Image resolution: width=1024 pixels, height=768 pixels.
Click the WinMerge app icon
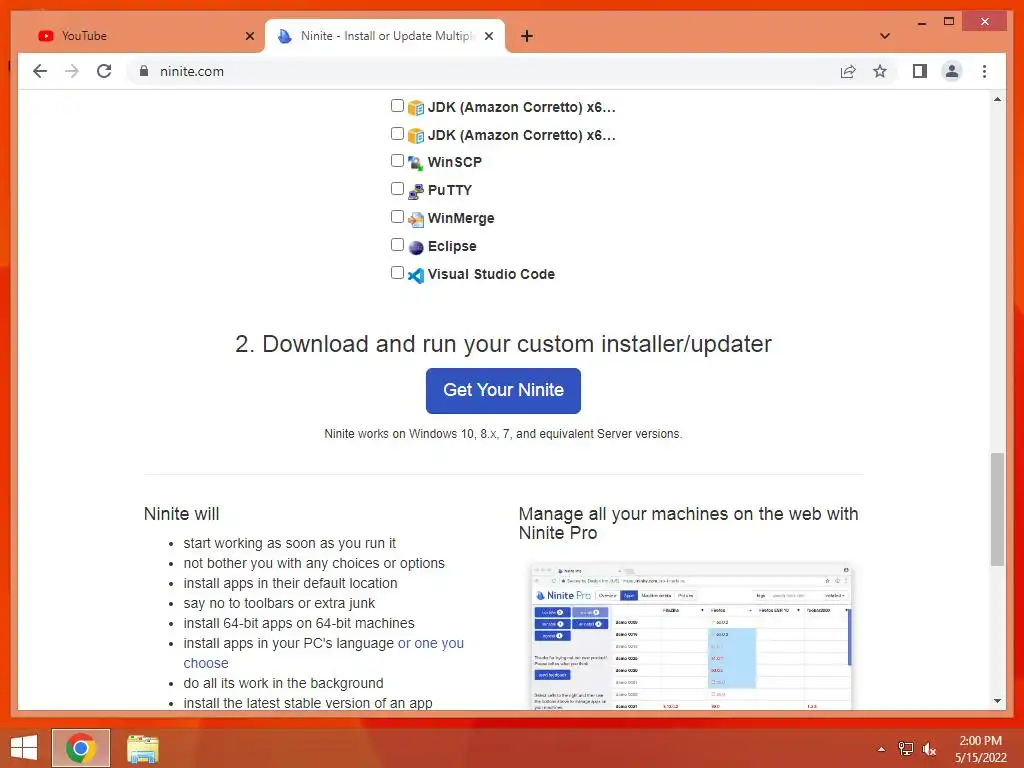pos(415,219)
